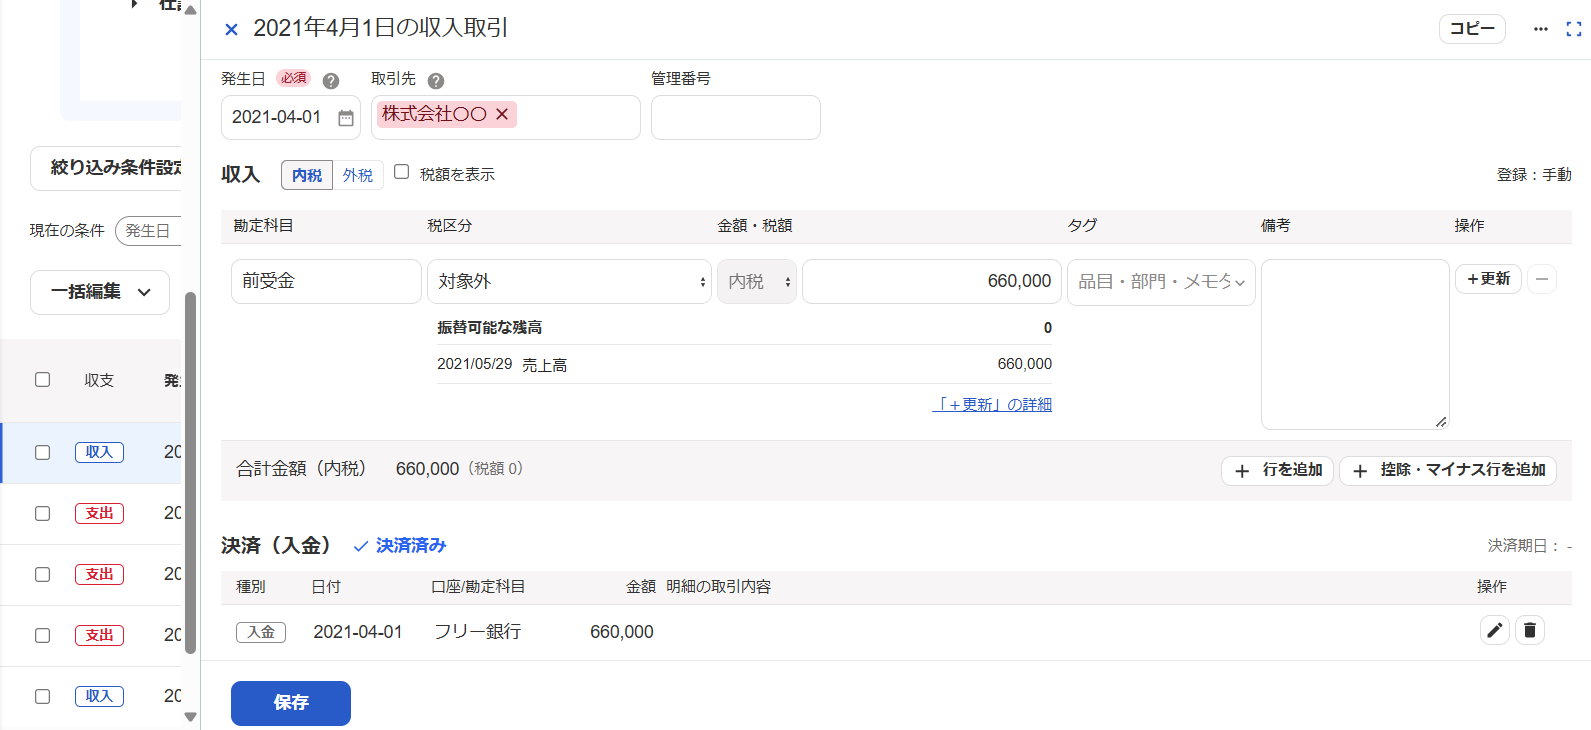Open 絞り込み条件設定 filter button
1591x730 pixels.
[106, 168]
